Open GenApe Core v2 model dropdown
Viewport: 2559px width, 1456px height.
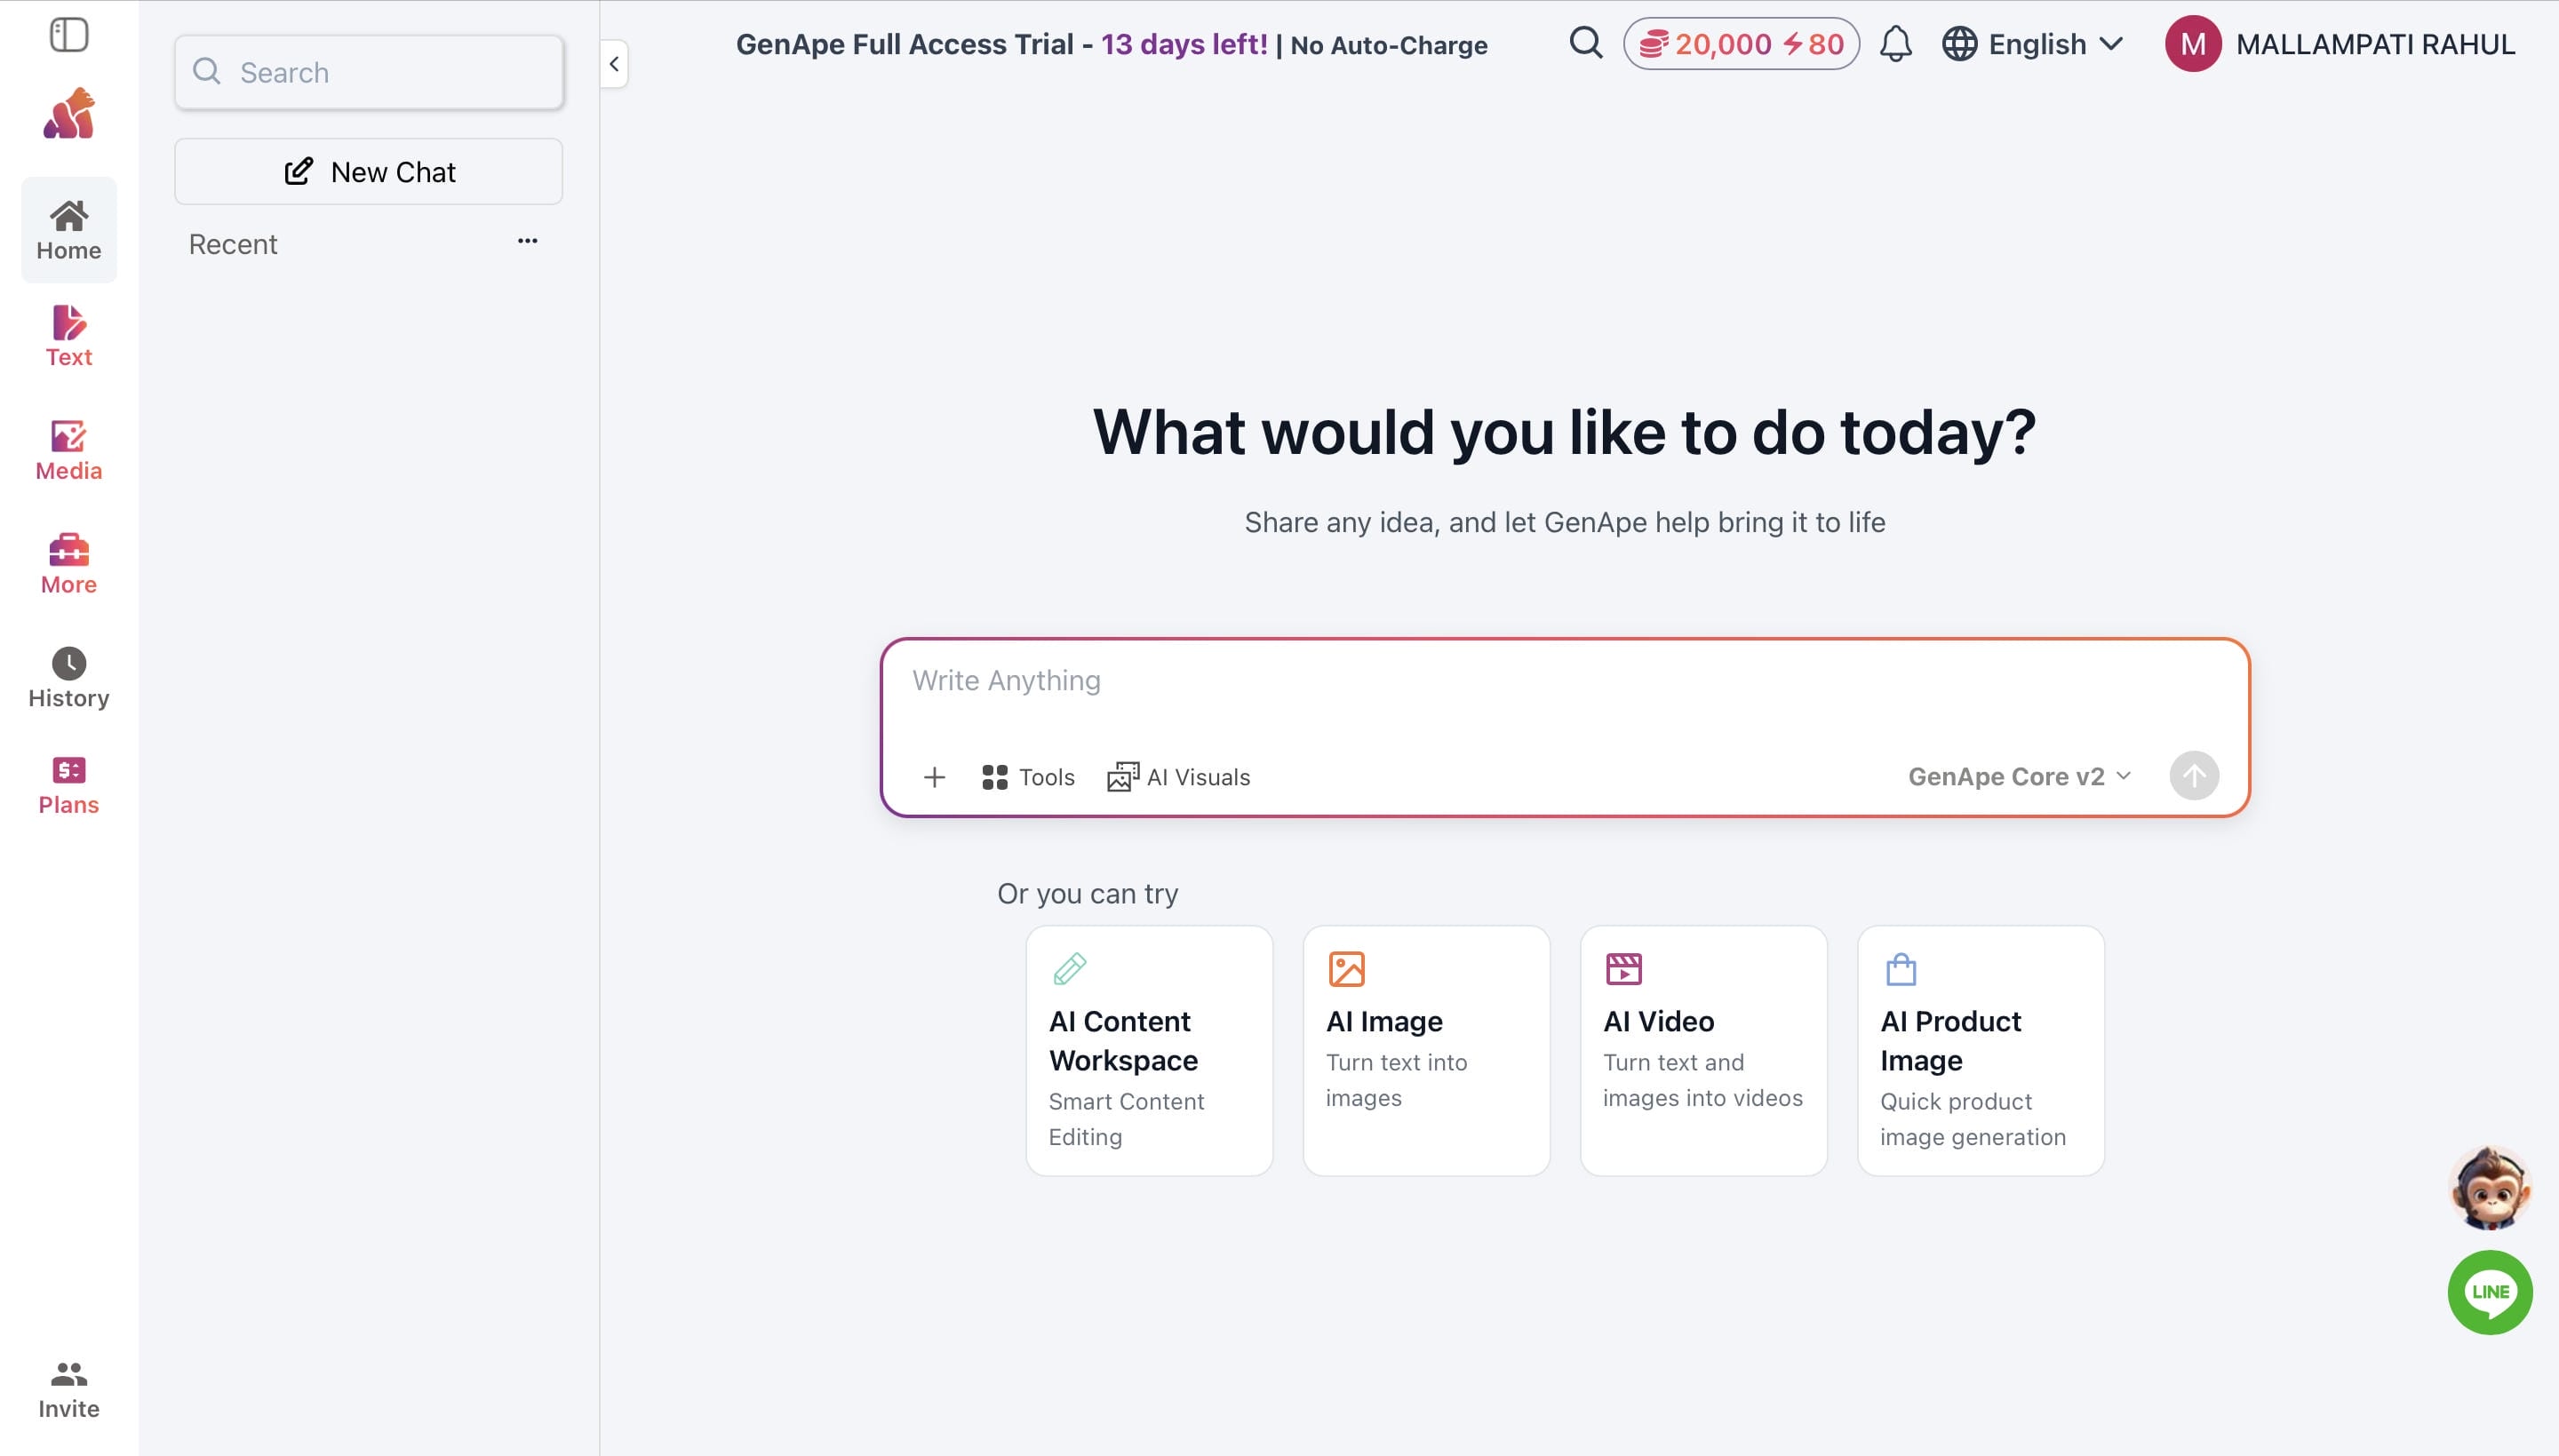[2020, 777]
